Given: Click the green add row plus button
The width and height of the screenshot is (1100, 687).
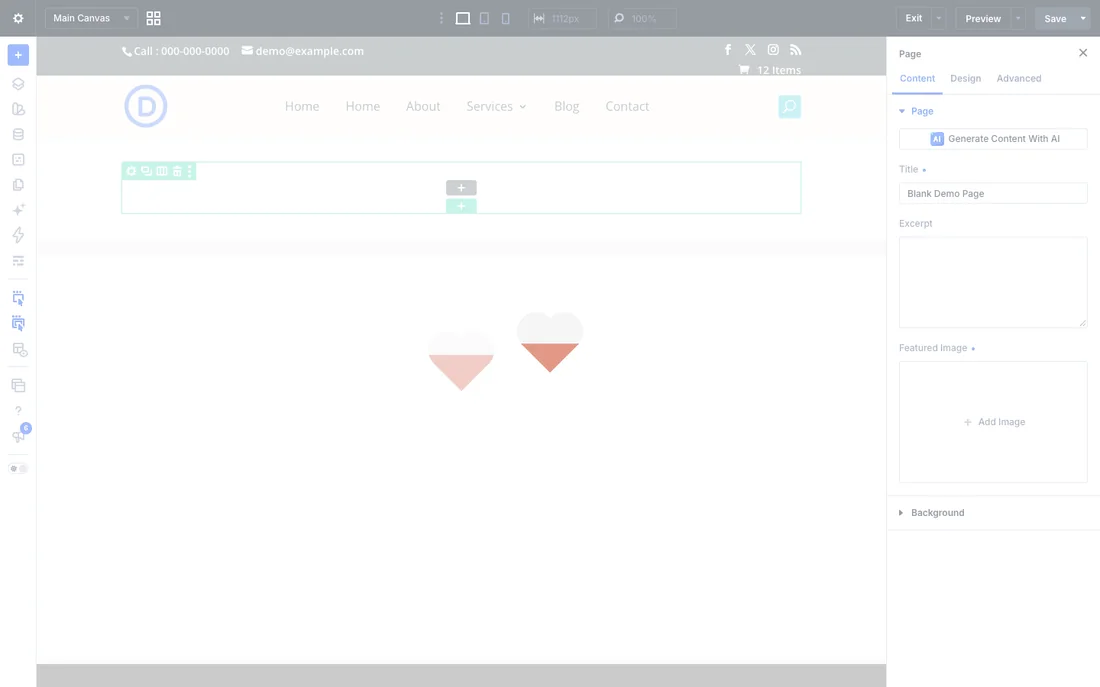Looking at the screenshot, I should click(461, 206).
